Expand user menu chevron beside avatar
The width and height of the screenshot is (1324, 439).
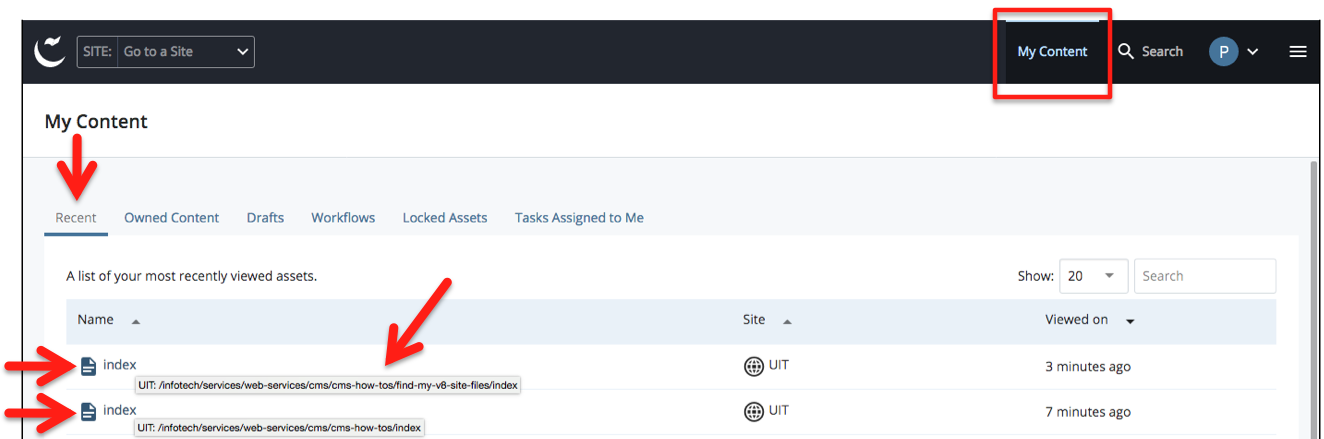(1252, 52)
